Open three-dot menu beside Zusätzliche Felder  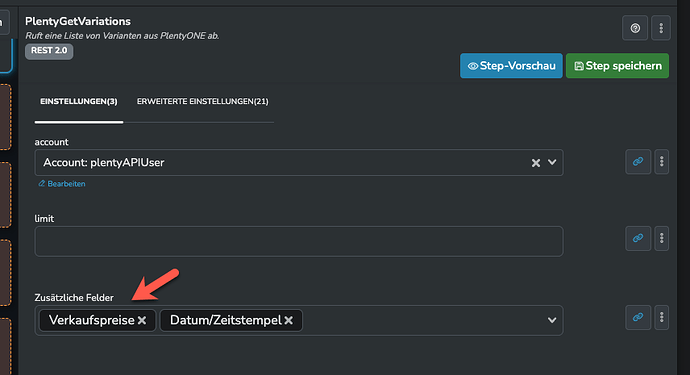[x=661, y=317]
